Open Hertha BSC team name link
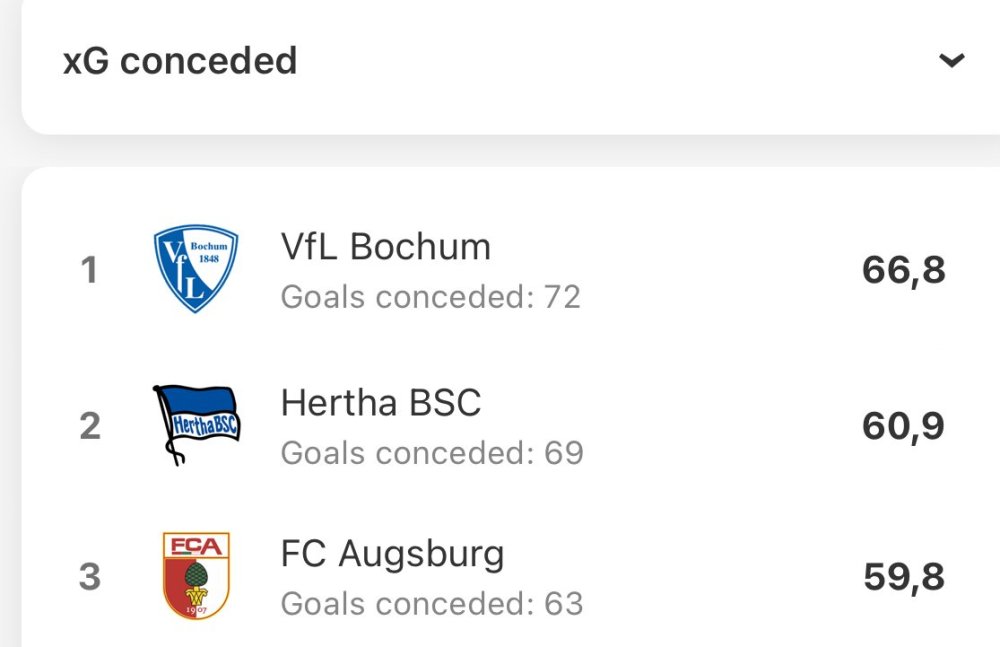Screen dimensions: 1000x647 [381, 403]
